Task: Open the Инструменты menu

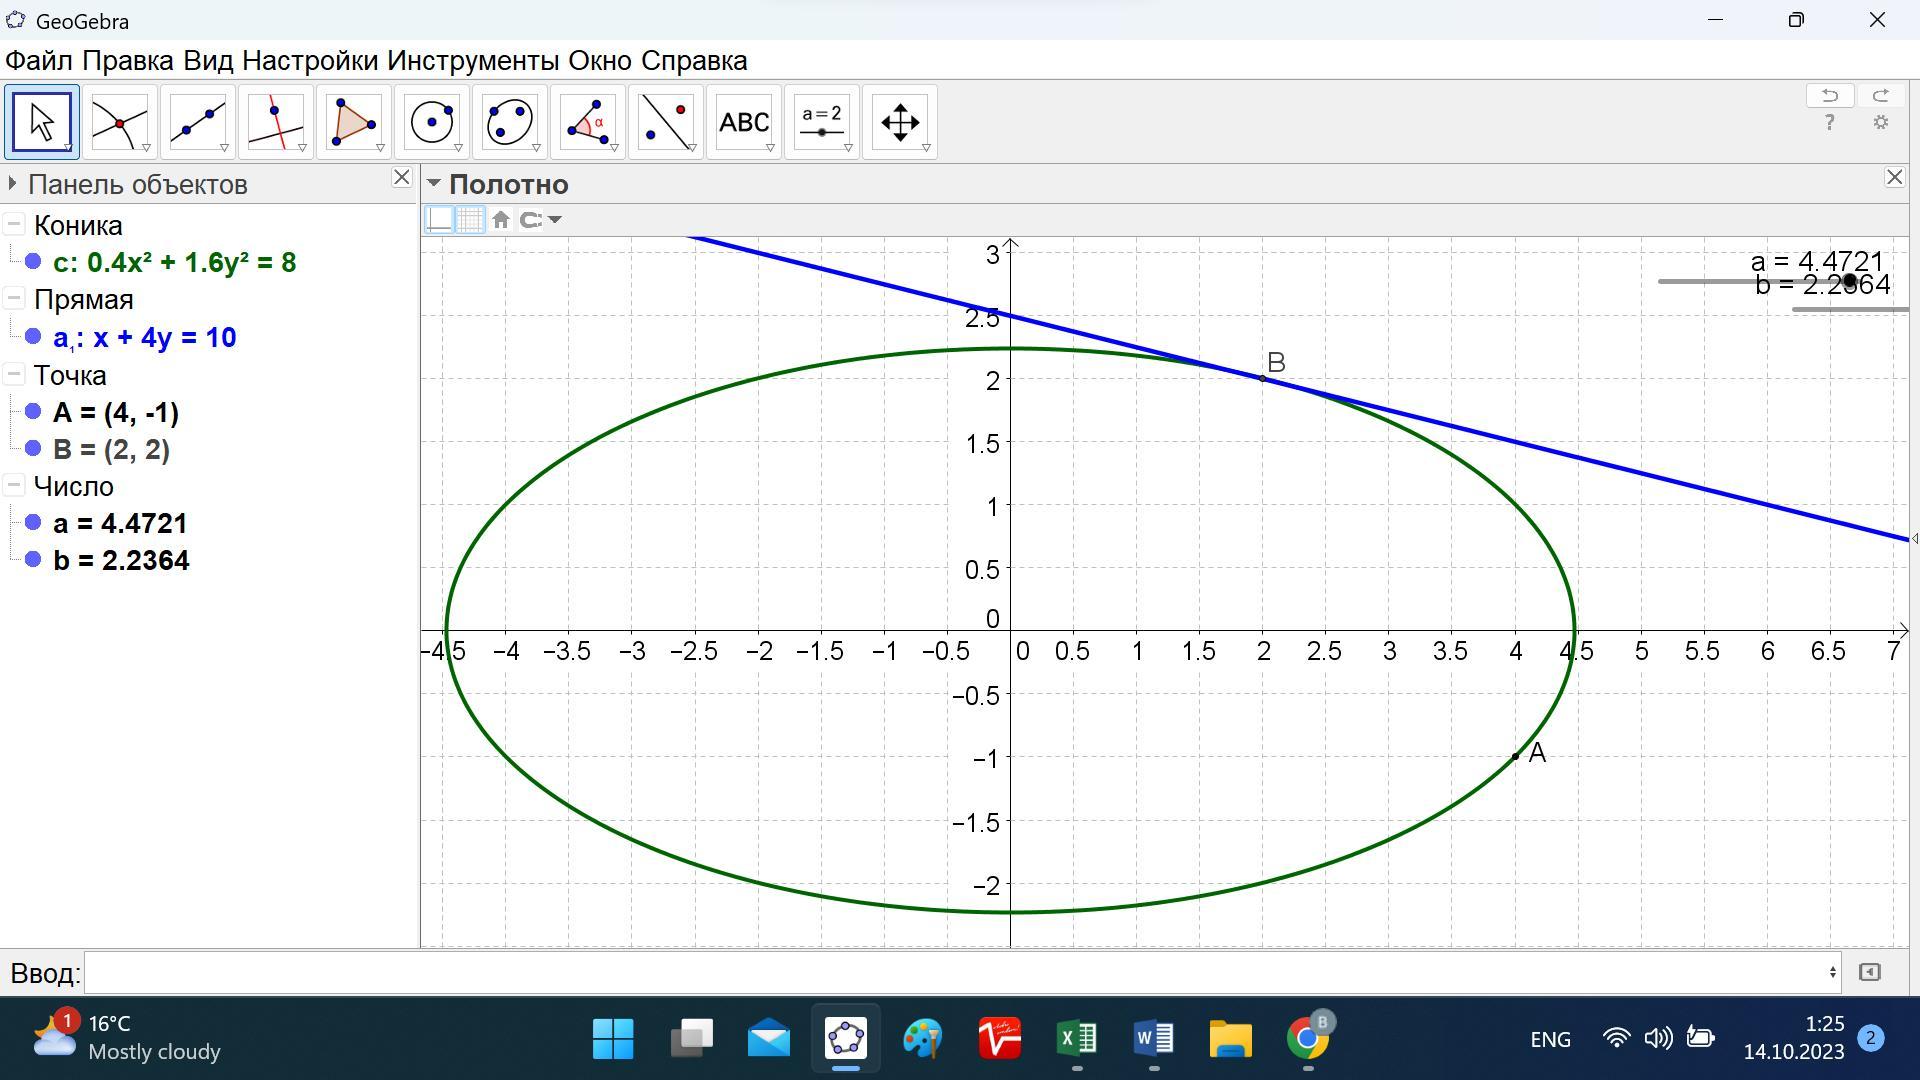Action: point(473,60)
